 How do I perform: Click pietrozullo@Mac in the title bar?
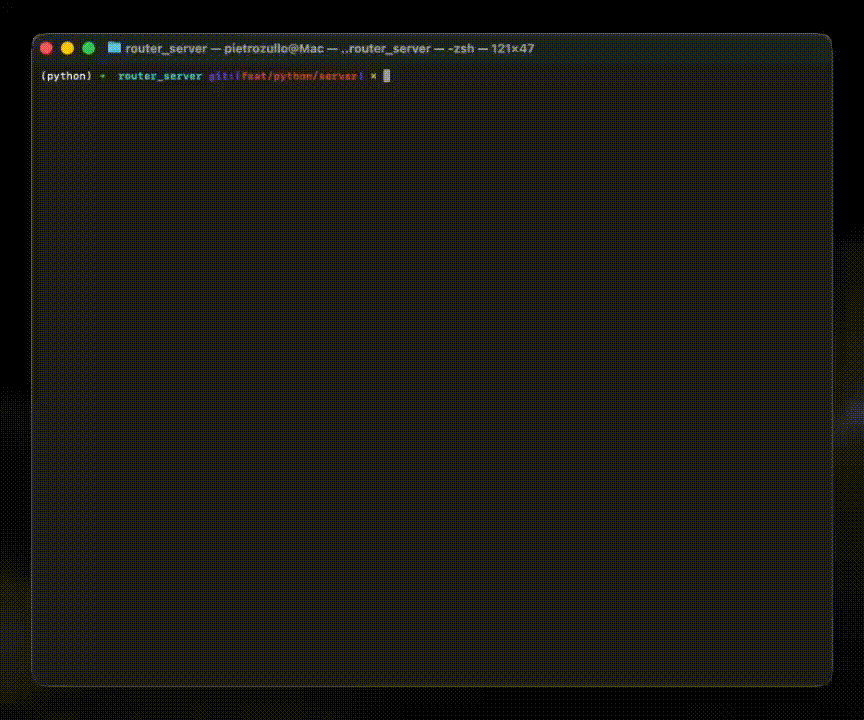274,48
